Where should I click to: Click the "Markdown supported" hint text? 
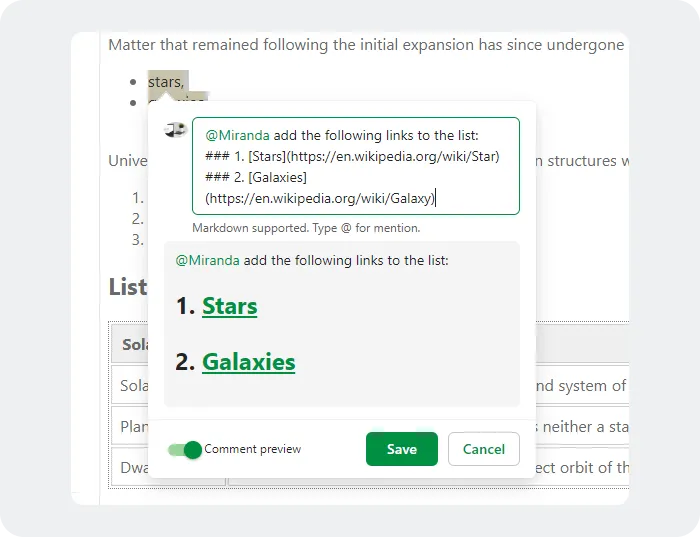306,228
